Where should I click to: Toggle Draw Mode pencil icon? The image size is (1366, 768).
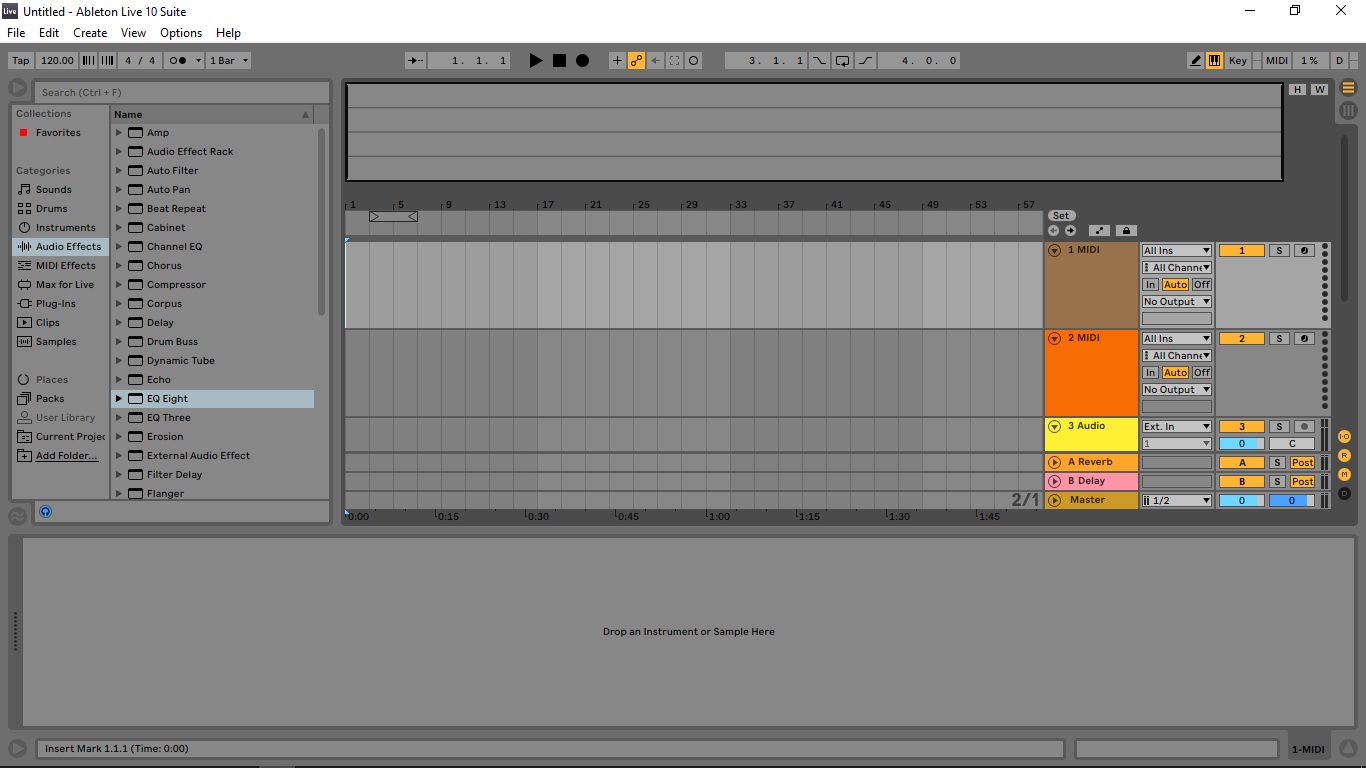1195,61
